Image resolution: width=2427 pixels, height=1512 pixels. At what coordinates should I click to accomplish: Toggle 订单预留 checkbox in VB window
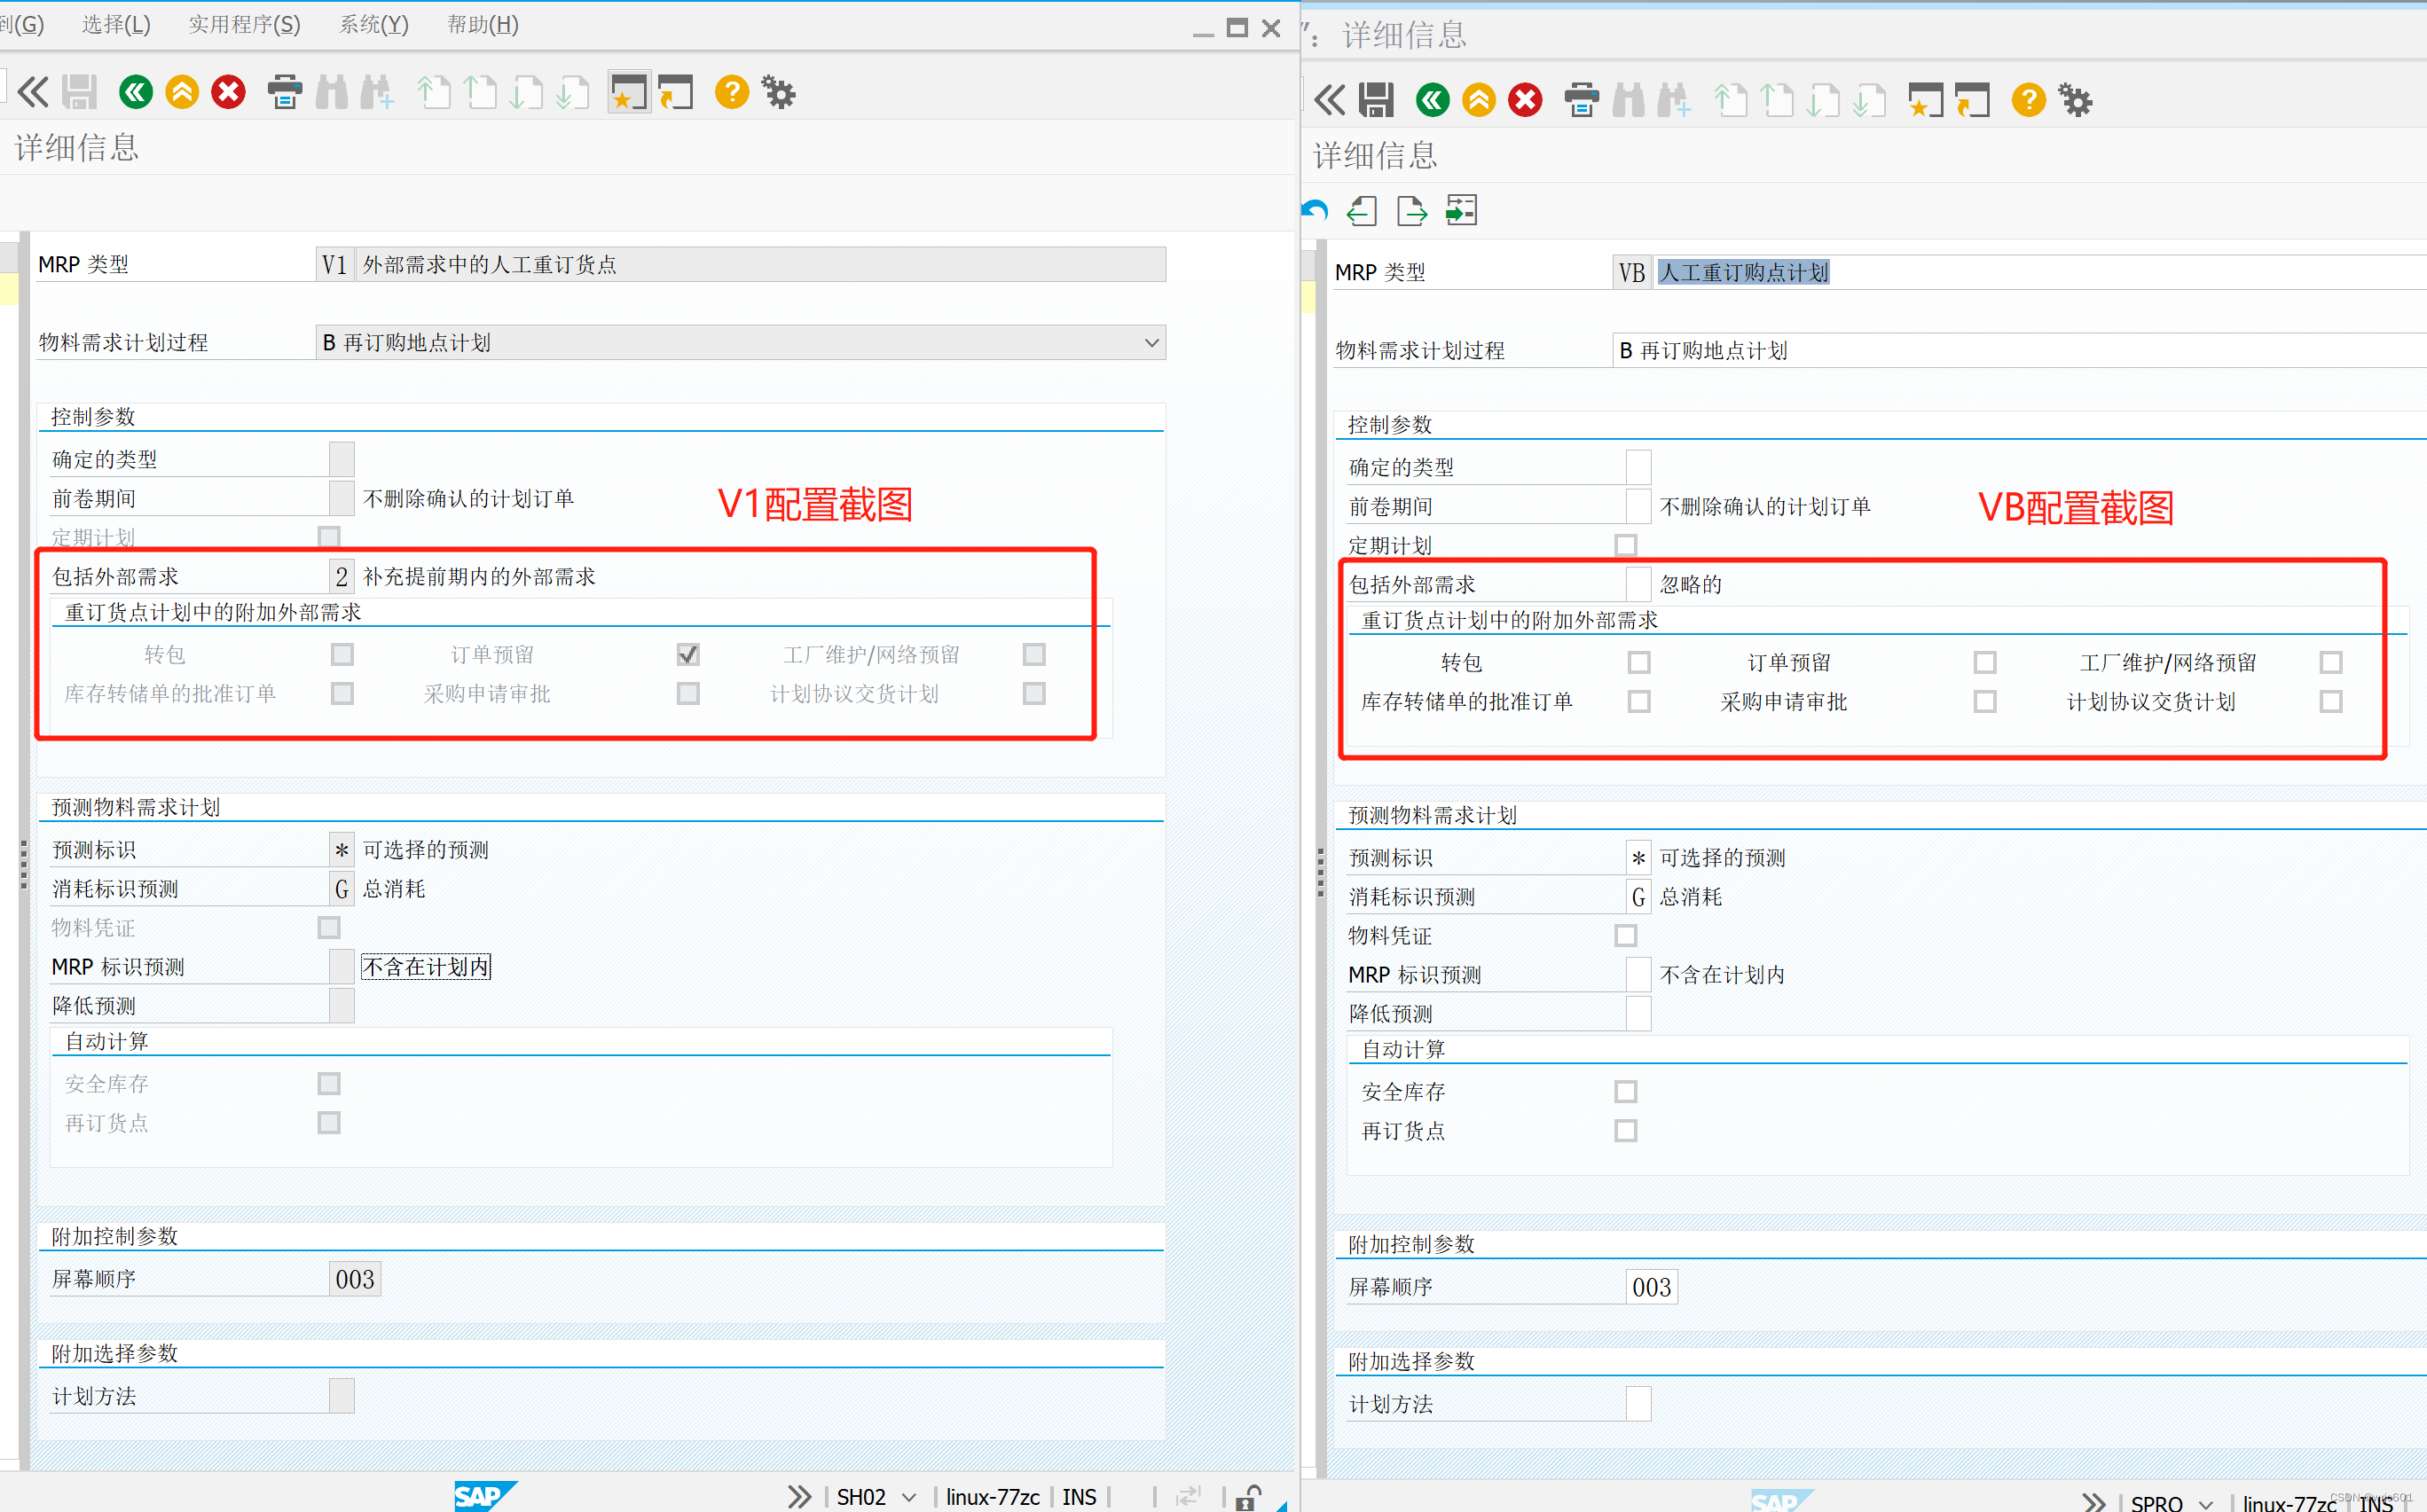click(x=1985, y=662)
